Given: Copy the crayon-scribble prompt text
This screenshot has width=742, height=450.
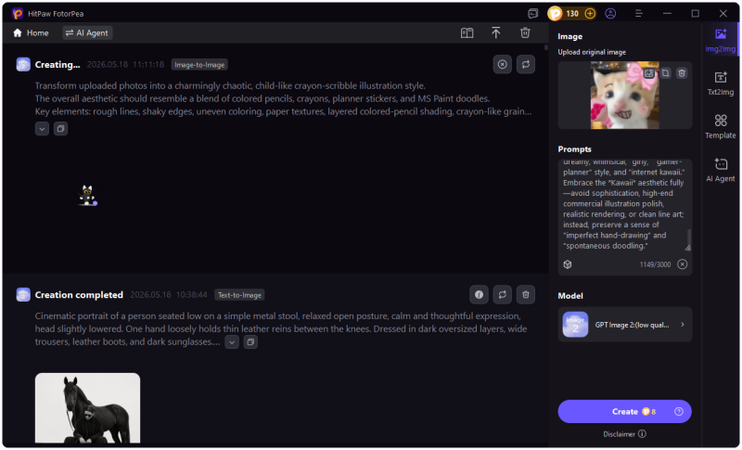Looking at the screenshot, I should click(61, 129).
